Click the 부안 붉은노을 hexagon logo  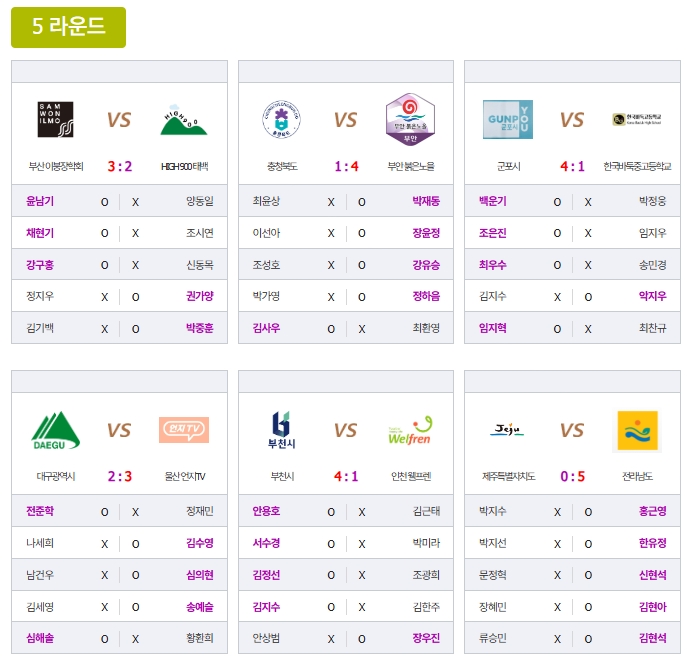(x=410, y=119)
